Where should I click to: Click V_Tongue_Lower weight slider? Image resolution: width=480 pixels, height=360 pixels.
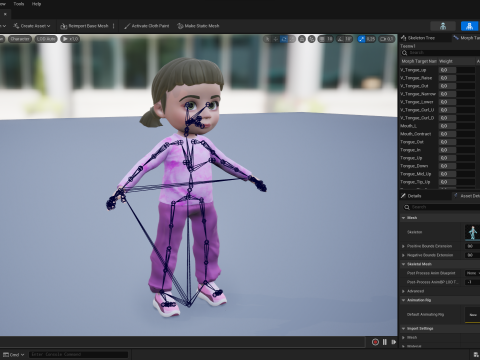point(457,102)
